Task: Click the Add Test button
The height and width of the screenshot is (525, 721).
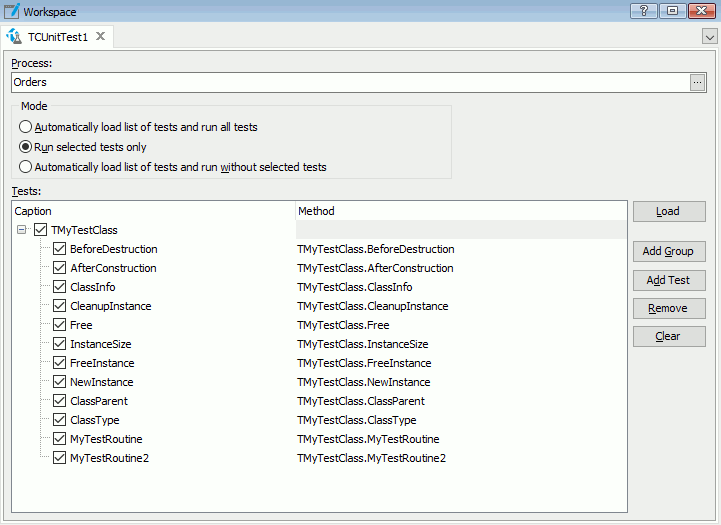Action: [669, 280]
